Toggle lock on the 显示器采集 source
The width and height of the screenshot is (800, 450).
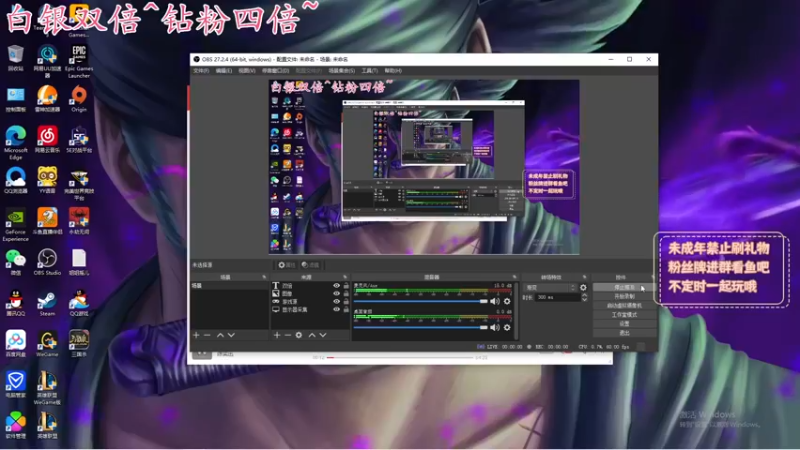coord(346,309)
